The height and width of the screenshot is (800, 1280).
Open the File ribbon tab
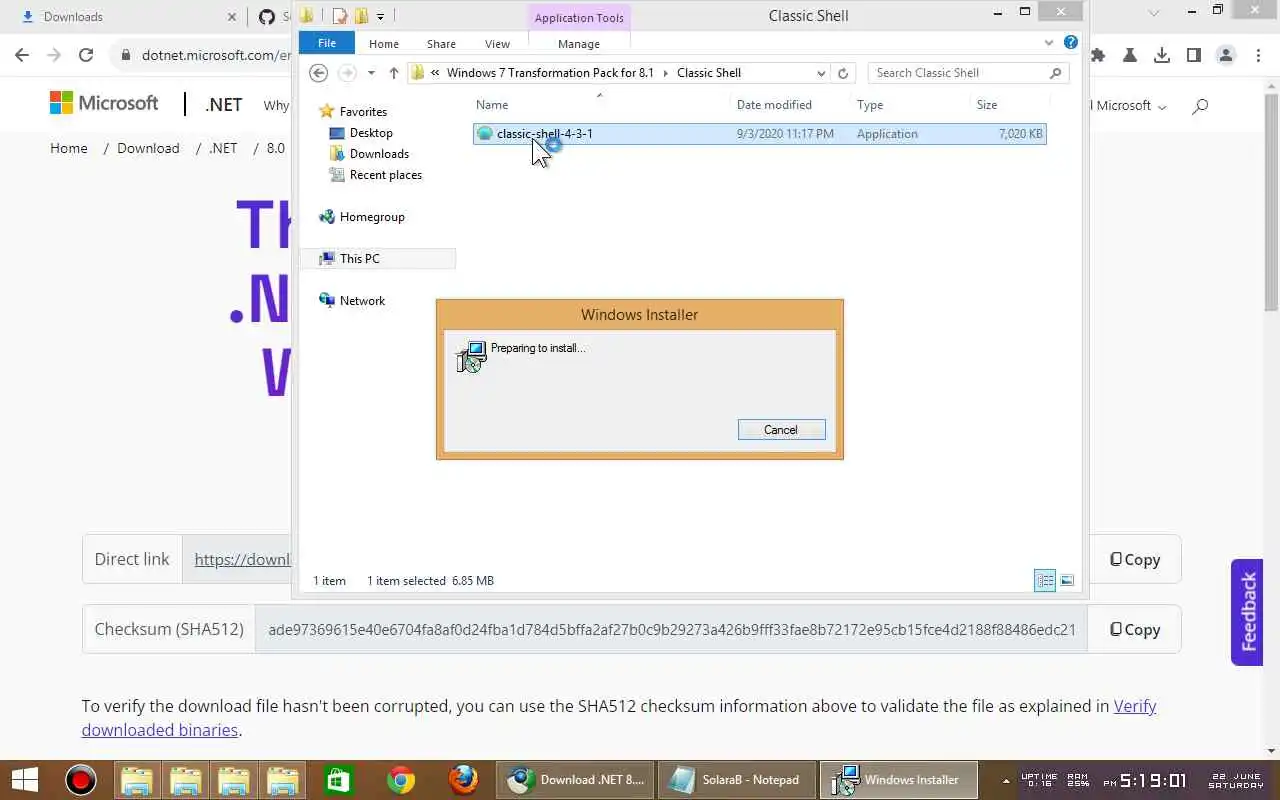[327, 43]
